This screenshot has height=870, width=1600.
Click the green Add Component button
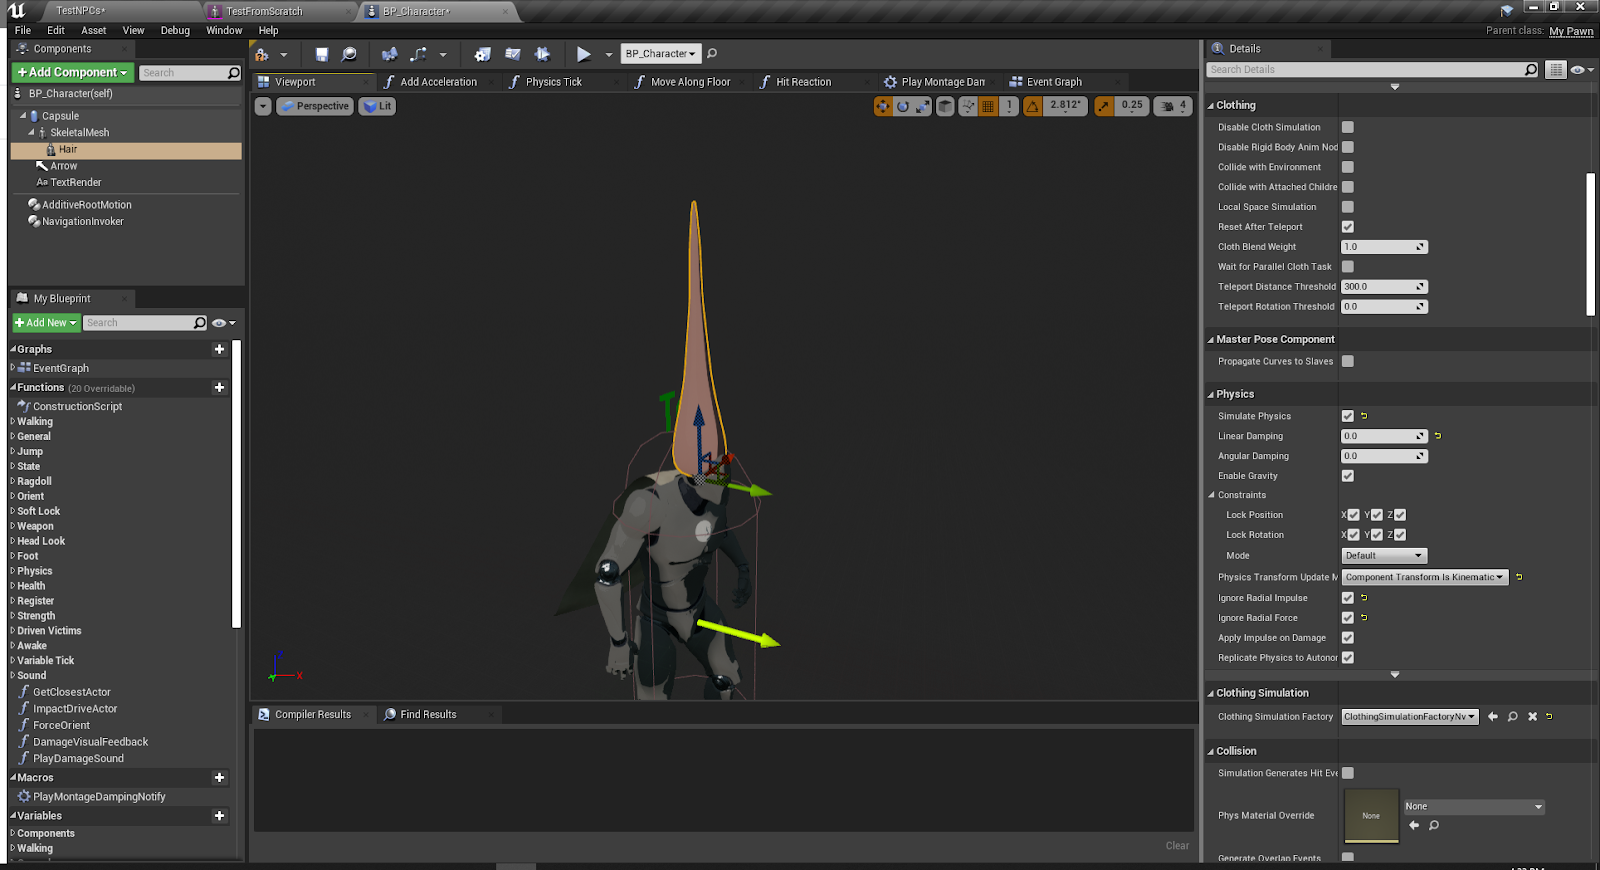click(72, 72)
